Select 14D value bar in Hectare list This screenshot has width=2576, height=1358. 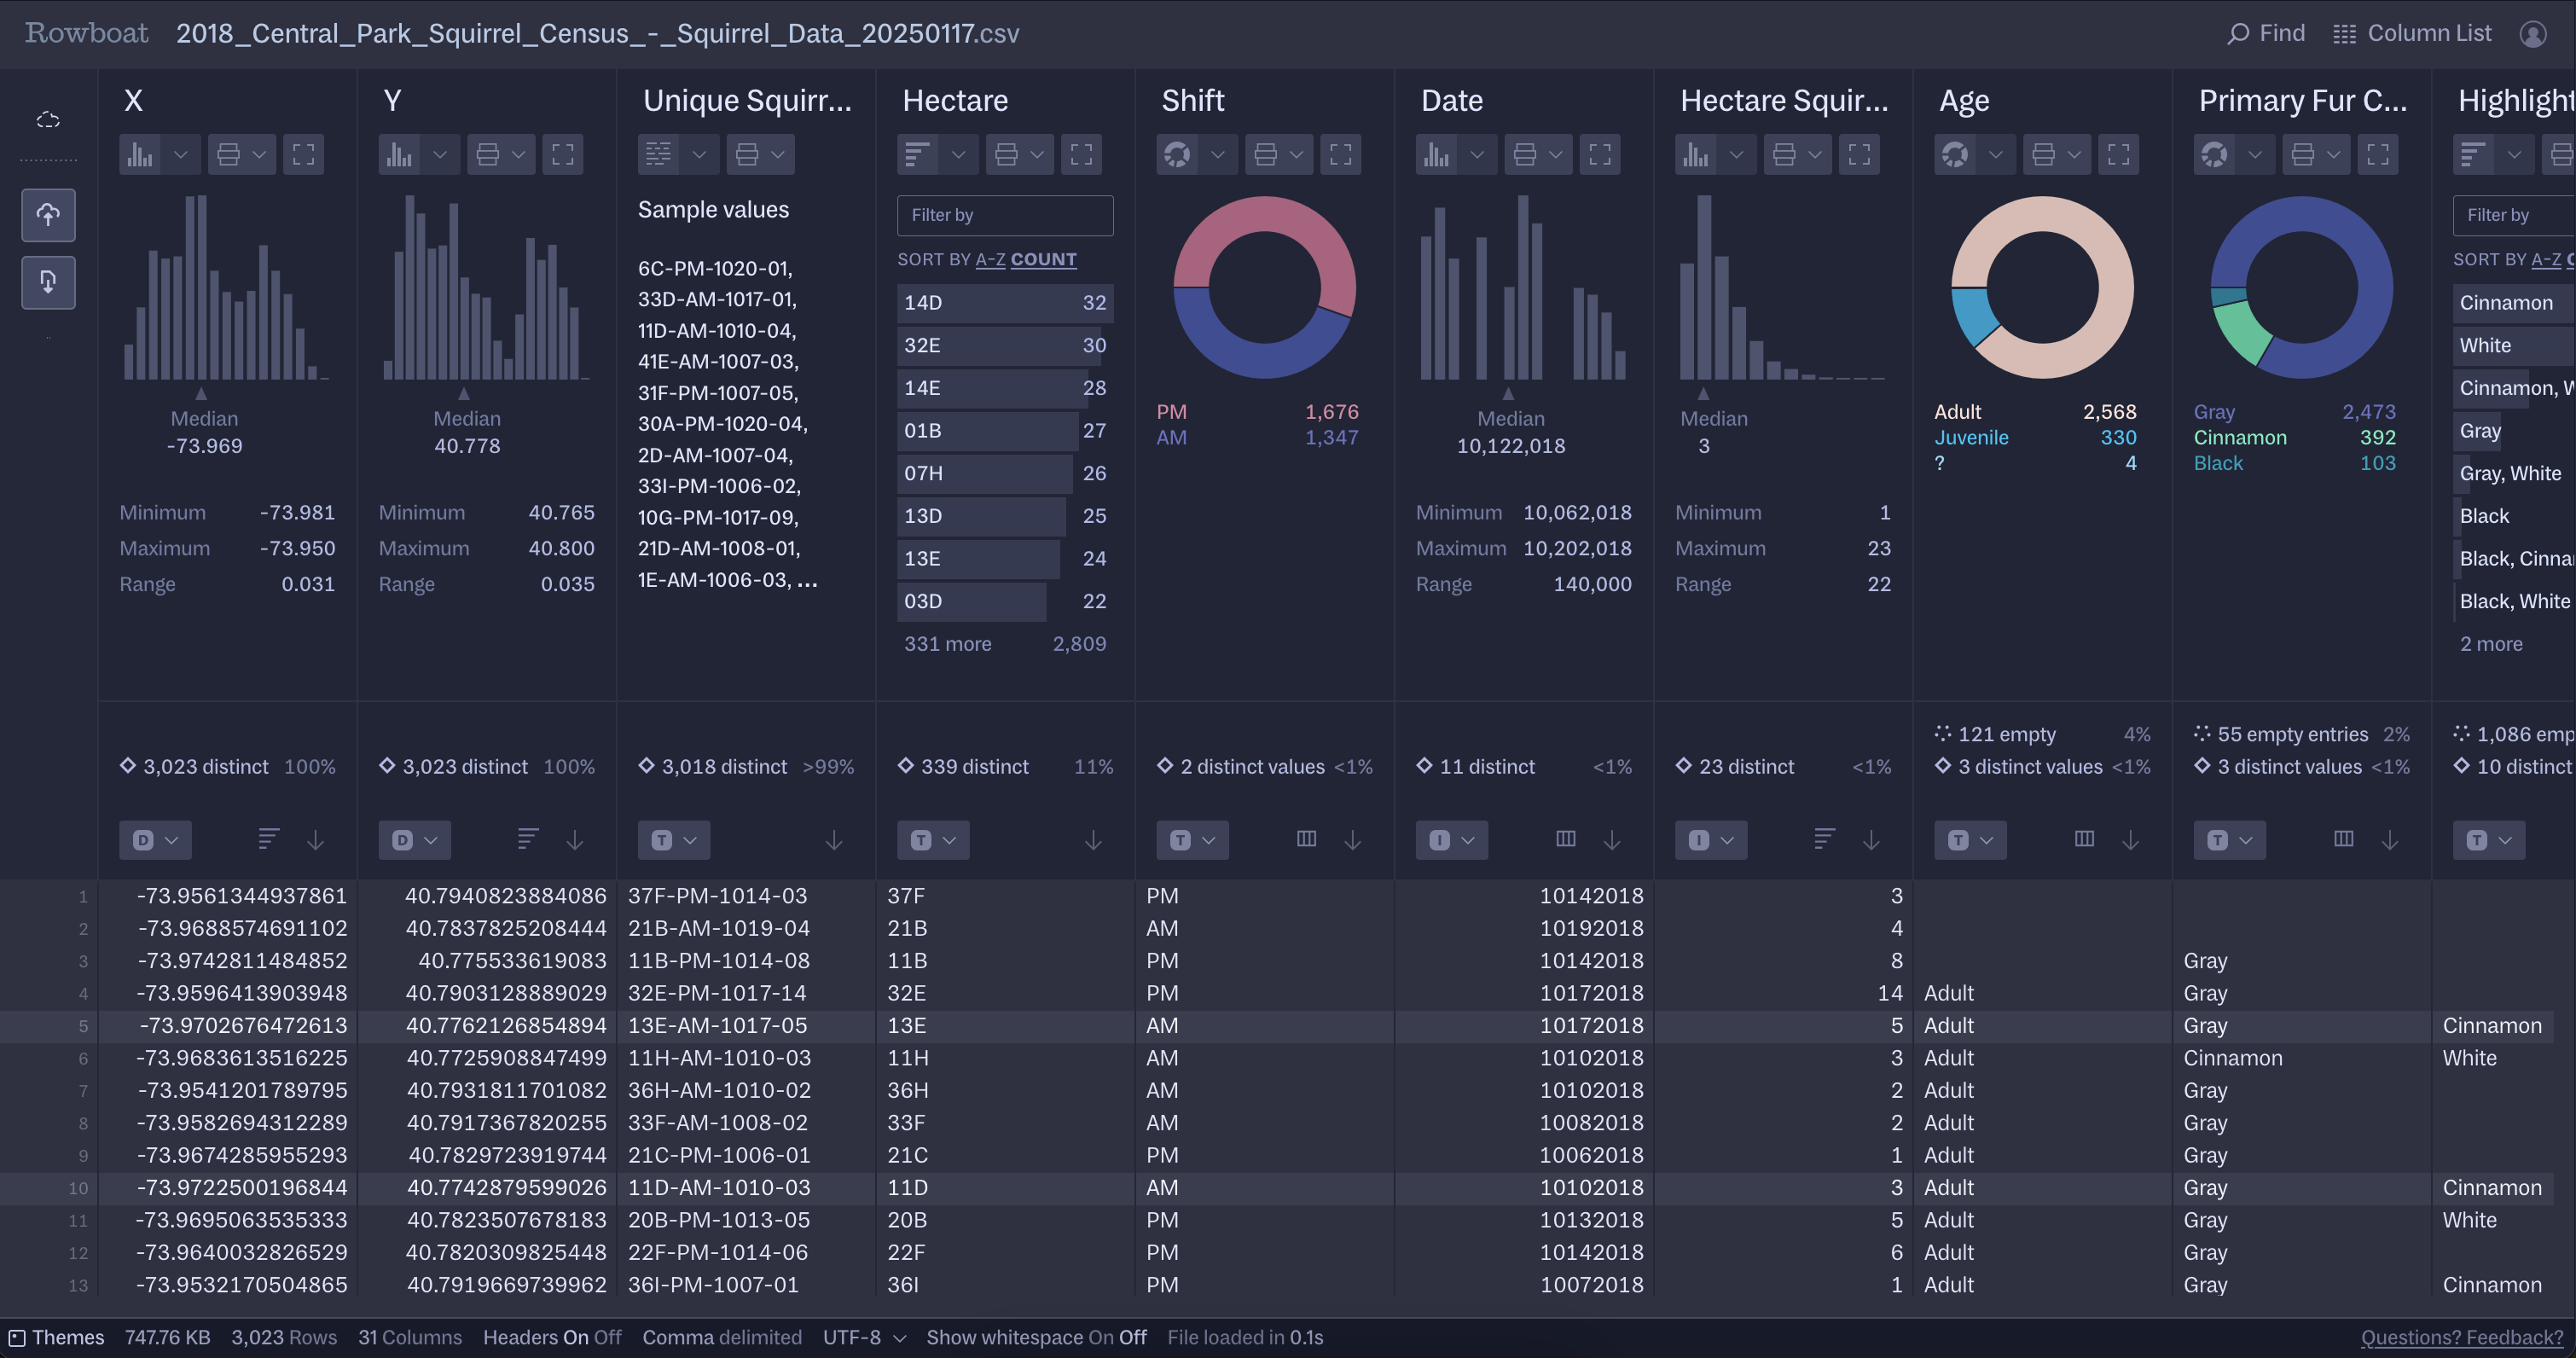tap(1005, 302)
